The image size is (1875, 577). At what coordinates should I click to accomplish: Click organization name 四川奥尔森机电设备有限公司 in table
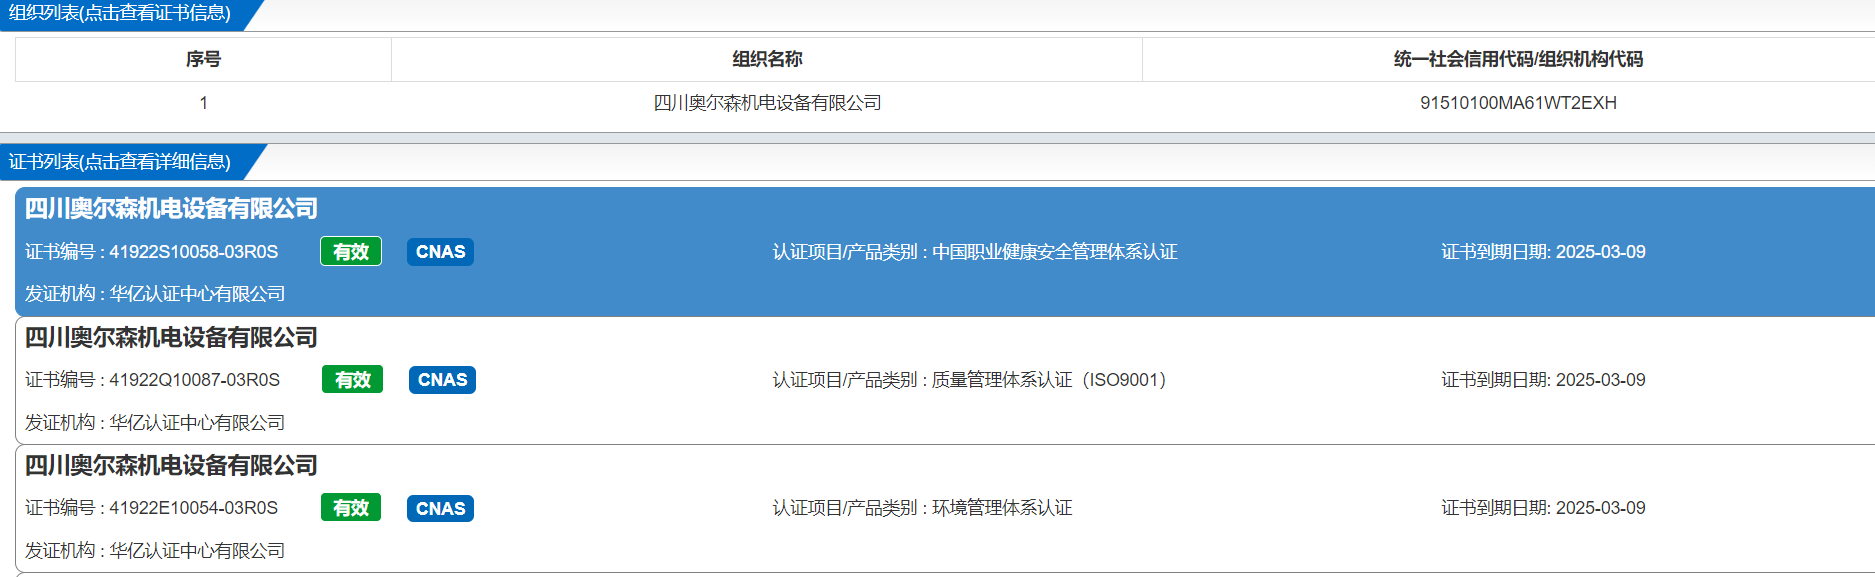pyautogui.click(x=767, y=103)
